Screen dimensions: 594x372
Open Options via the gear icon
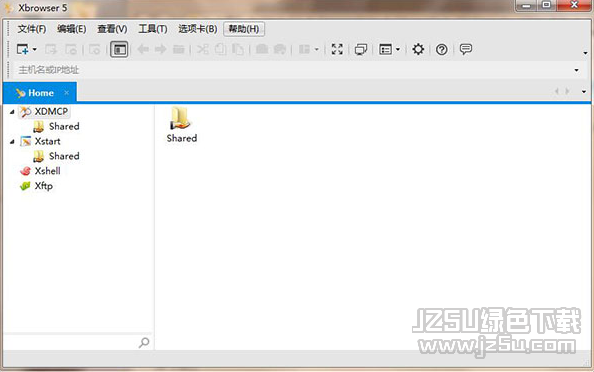click(x=418, y=49)
